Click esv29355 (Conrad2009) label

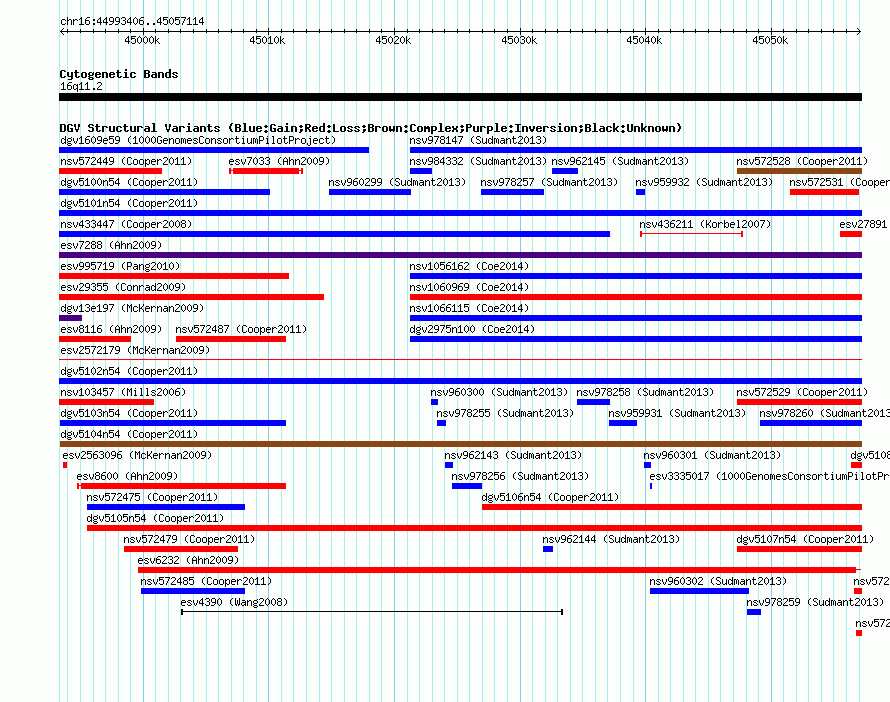tap(123, 287)
